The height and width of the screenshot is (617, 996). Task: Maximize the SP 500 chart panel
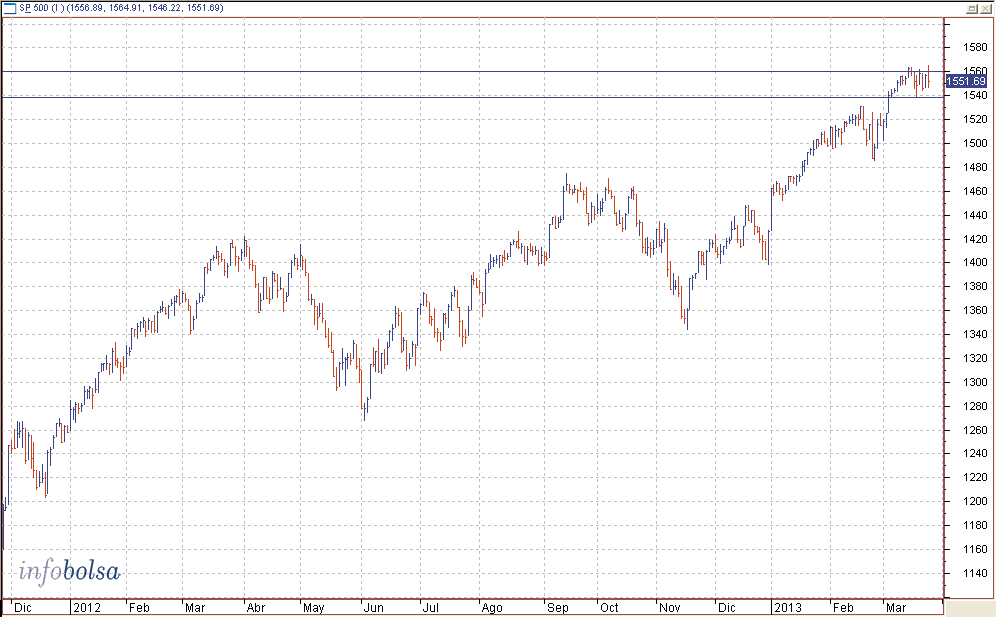coord(972,8)
